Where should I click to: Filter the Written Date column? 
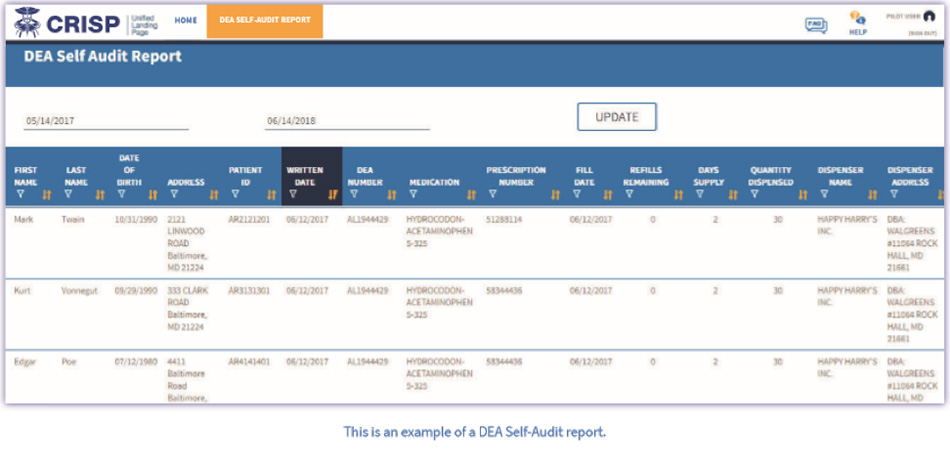point(293,195)
